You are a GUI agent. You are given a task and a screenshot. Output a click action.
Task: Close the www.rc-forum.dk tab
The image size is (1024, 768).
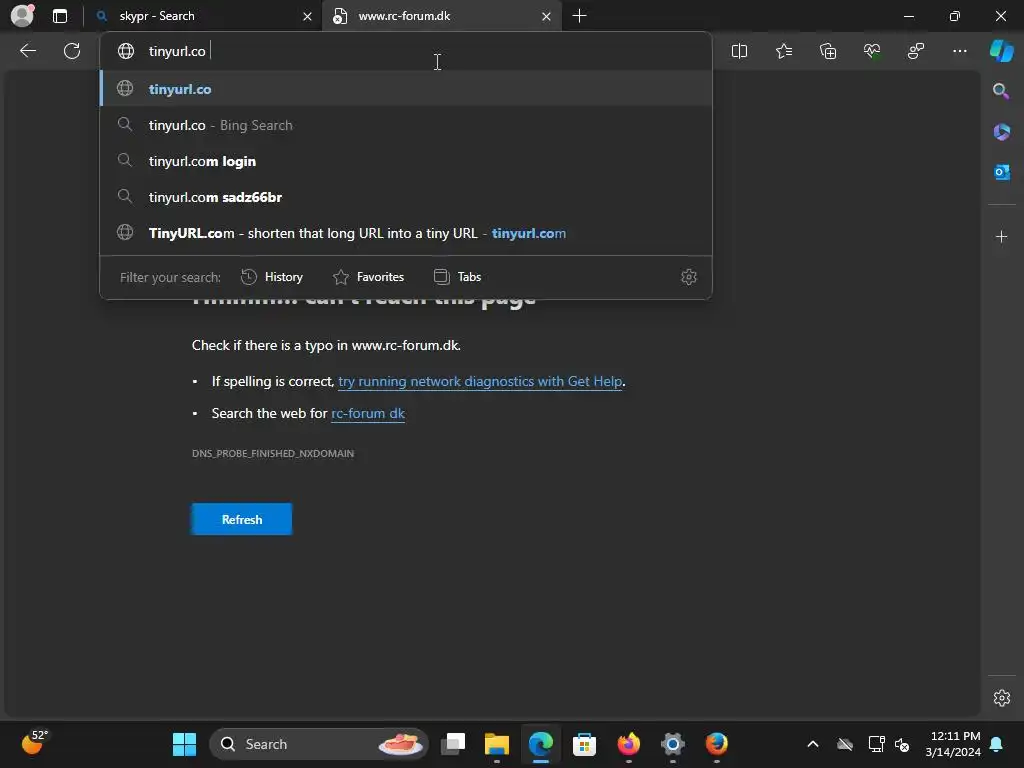(546, 17)
